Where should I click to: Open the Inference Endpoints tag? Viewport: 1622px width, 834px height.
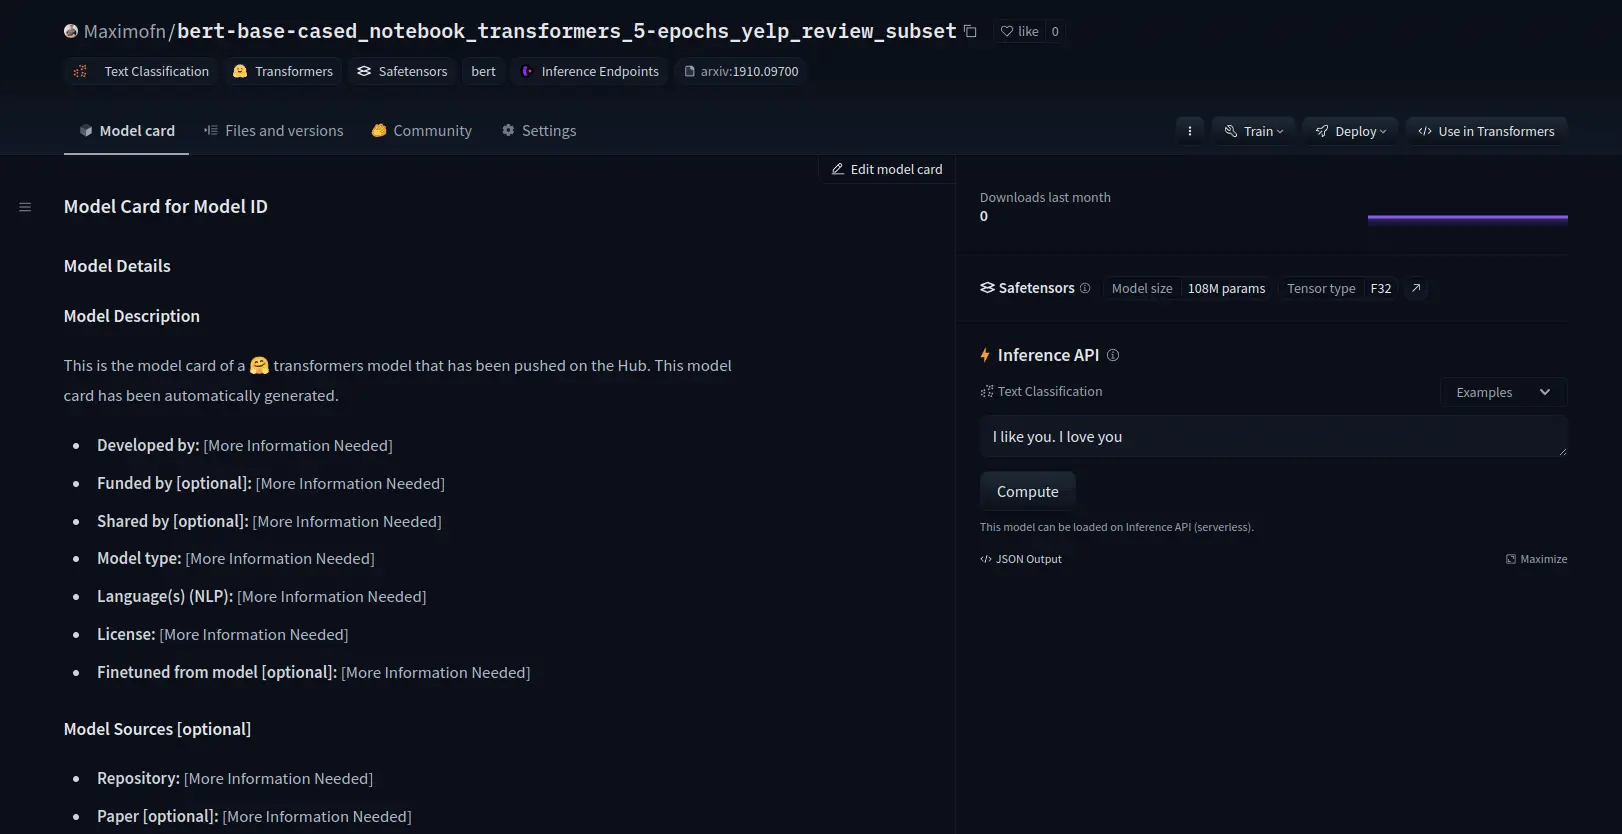coord(590,71)
